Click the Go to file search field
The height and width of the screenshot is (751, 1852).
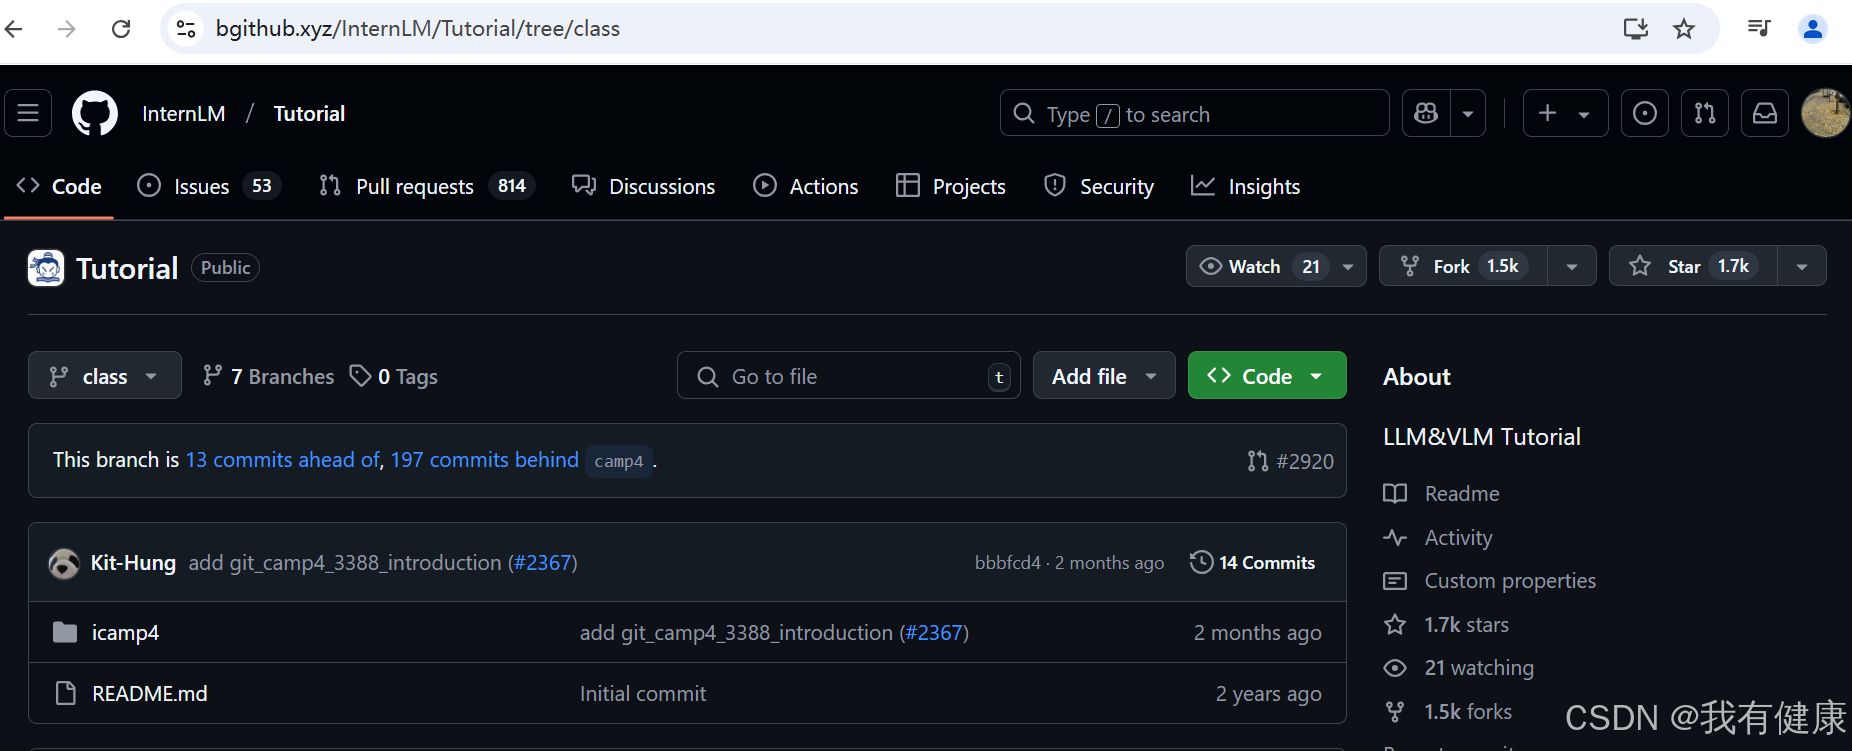click(849, 376)
